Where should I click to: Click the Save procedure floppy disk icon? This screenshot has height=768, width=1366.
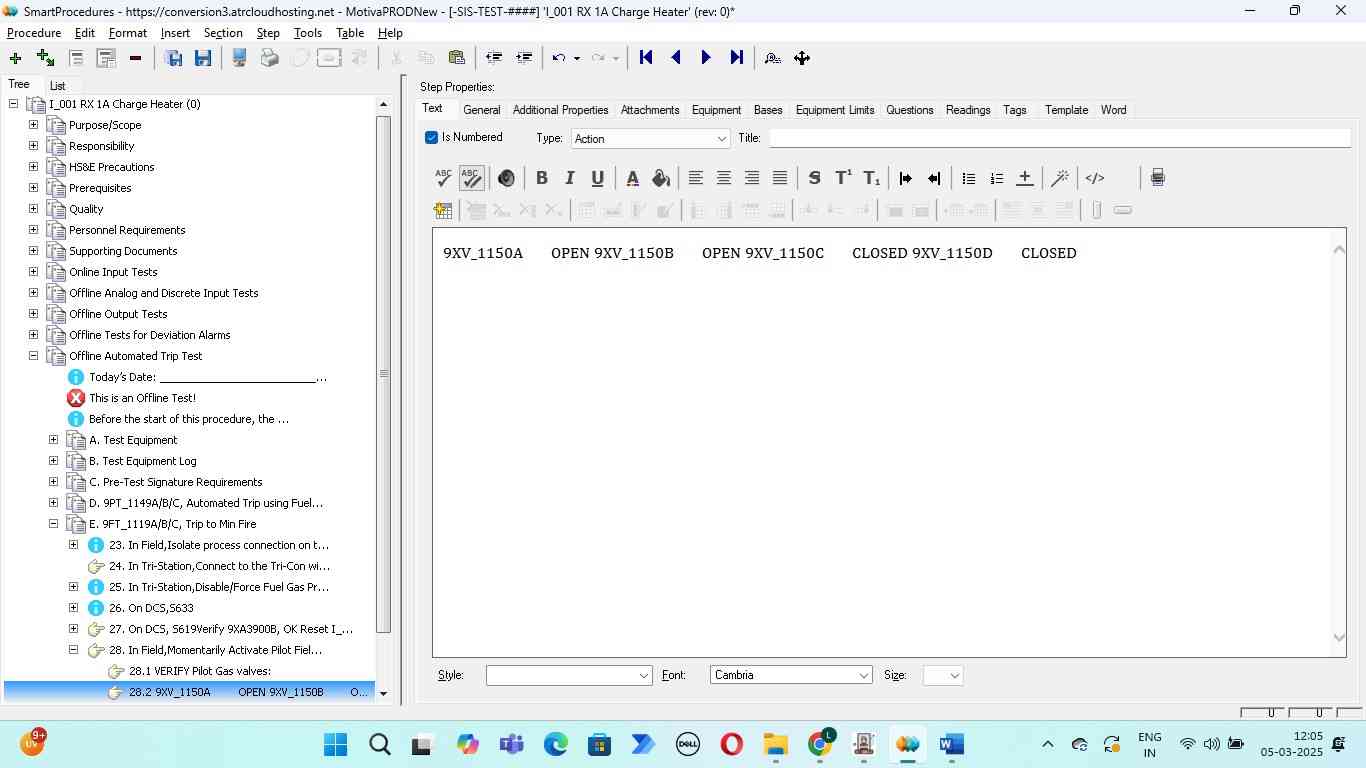(203, 58)
